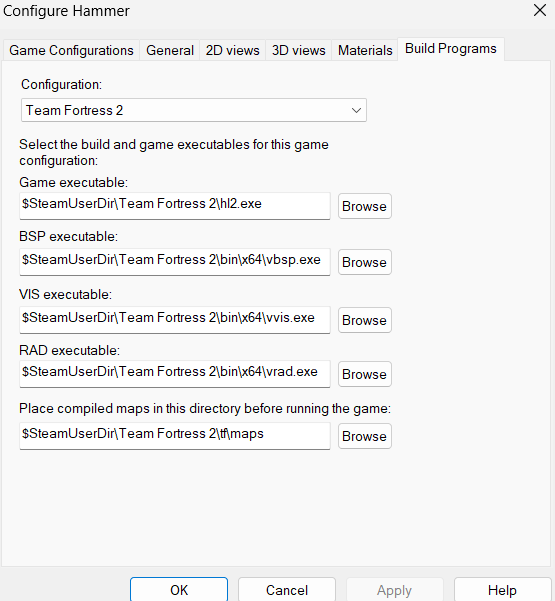Click the tf\maps directory input field

[x=175, y=436]
